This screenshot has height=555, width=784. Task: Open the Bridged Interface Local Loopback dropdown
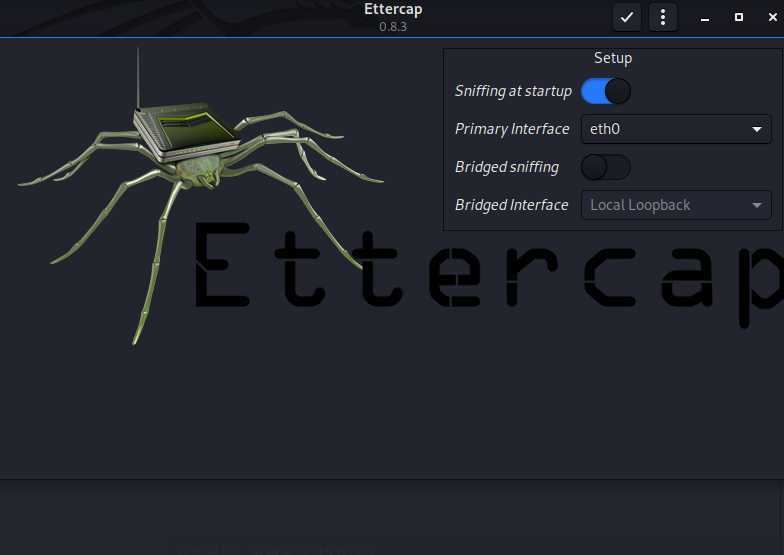(676, 205)
